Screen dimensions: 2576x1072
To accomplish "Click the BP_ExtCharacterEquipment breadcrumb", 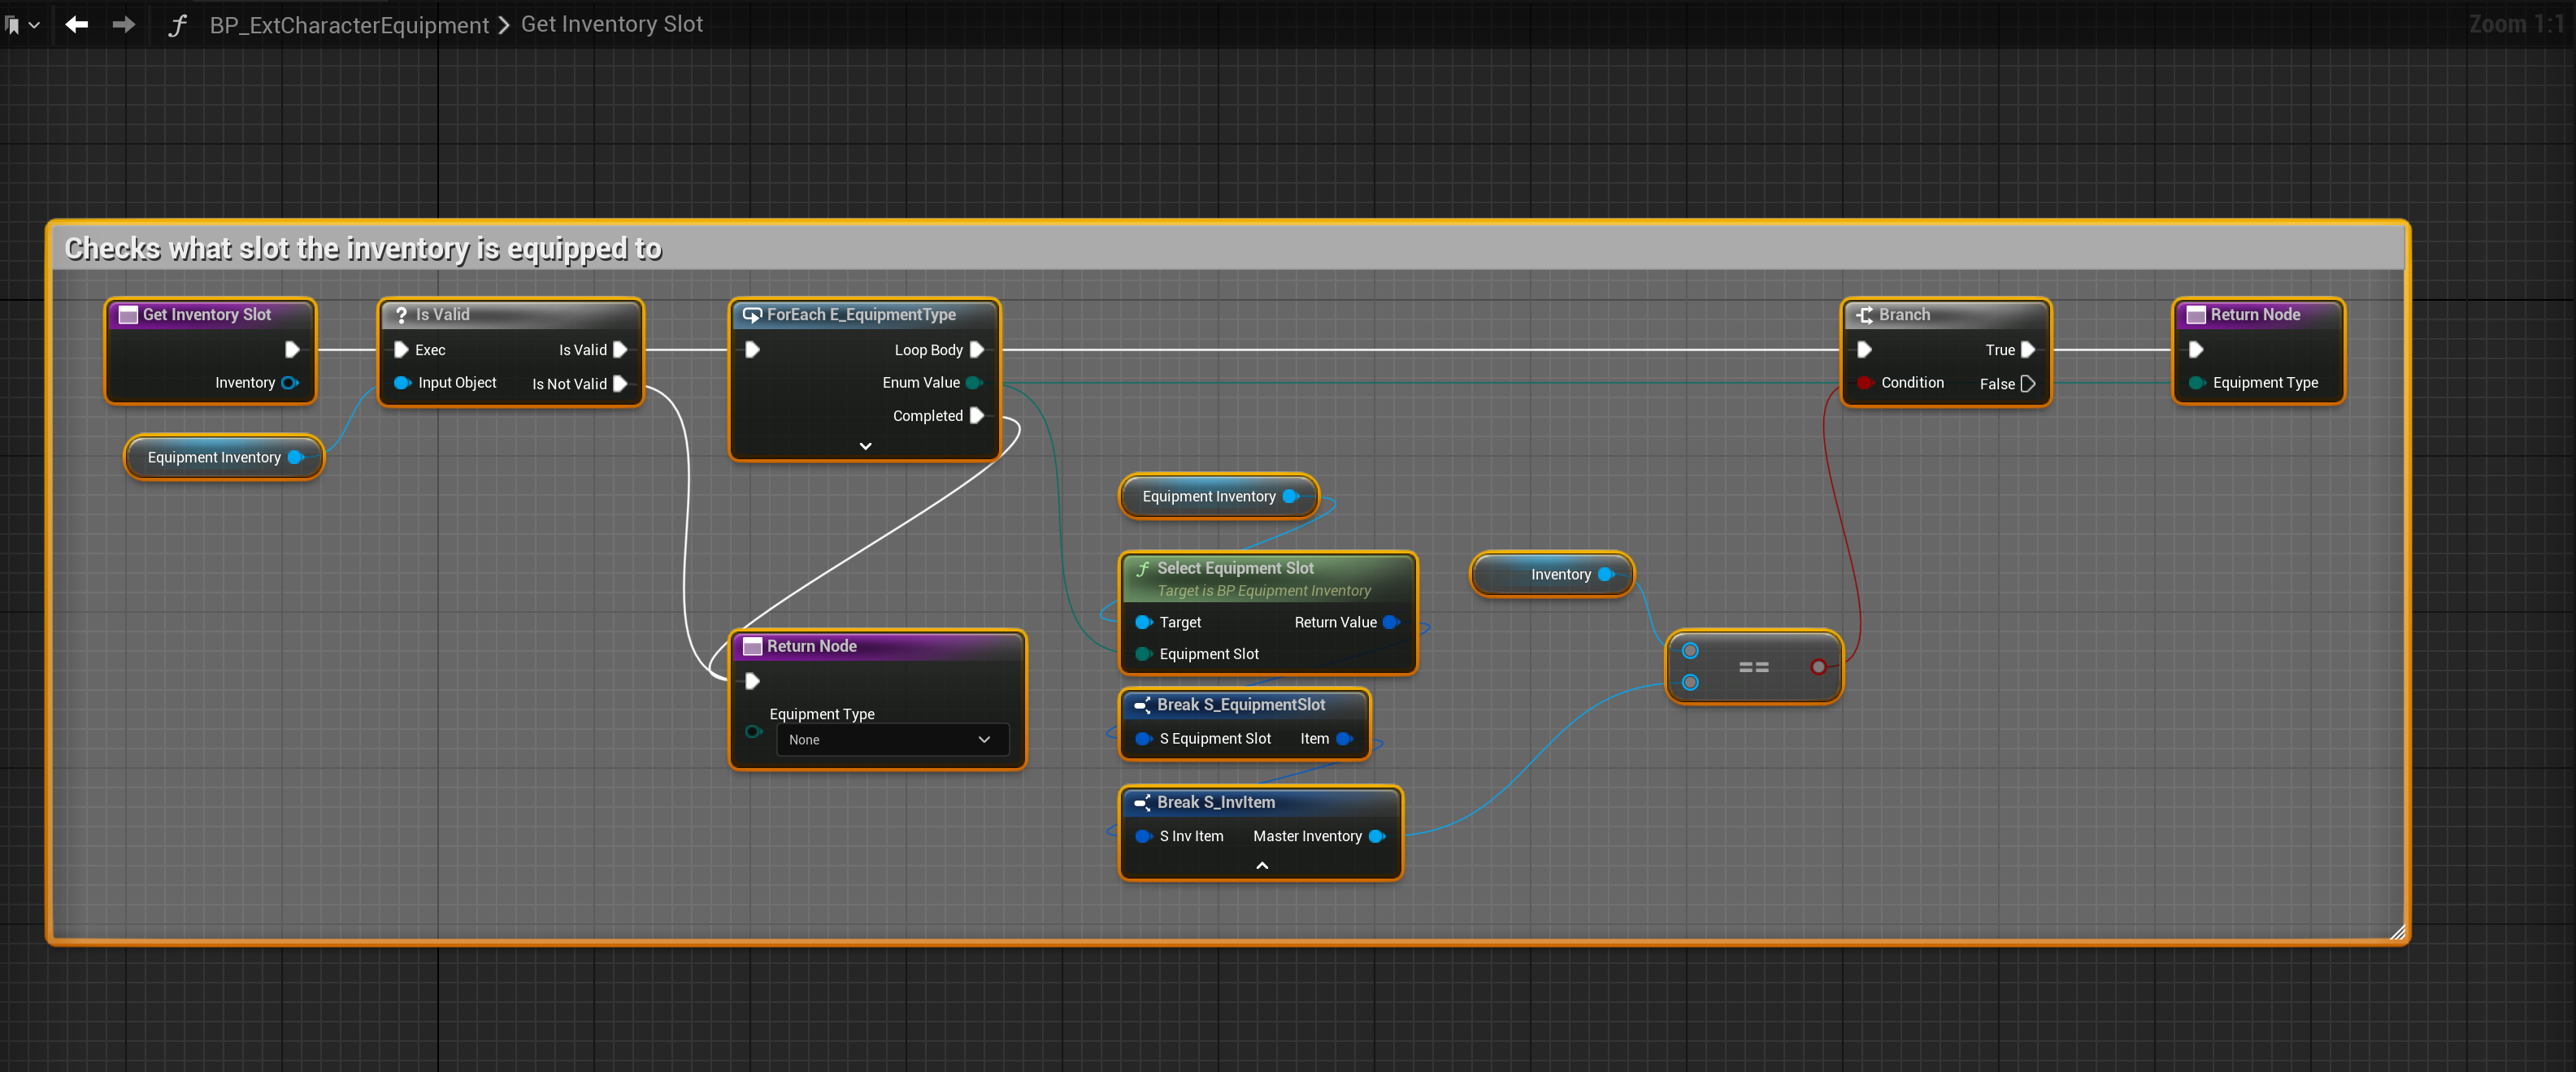I will (349, 25).
